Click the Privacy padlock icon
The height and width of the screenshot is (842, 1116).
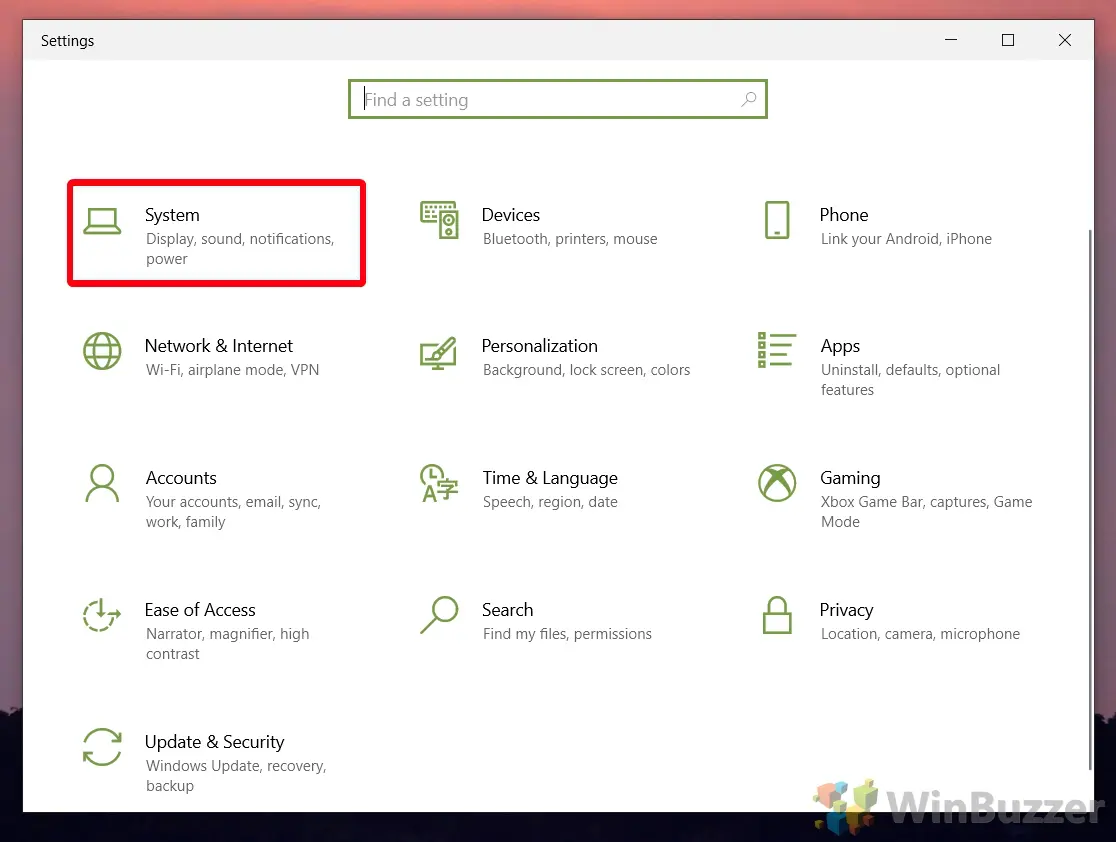pyautogui.click(x=777, y=615)
